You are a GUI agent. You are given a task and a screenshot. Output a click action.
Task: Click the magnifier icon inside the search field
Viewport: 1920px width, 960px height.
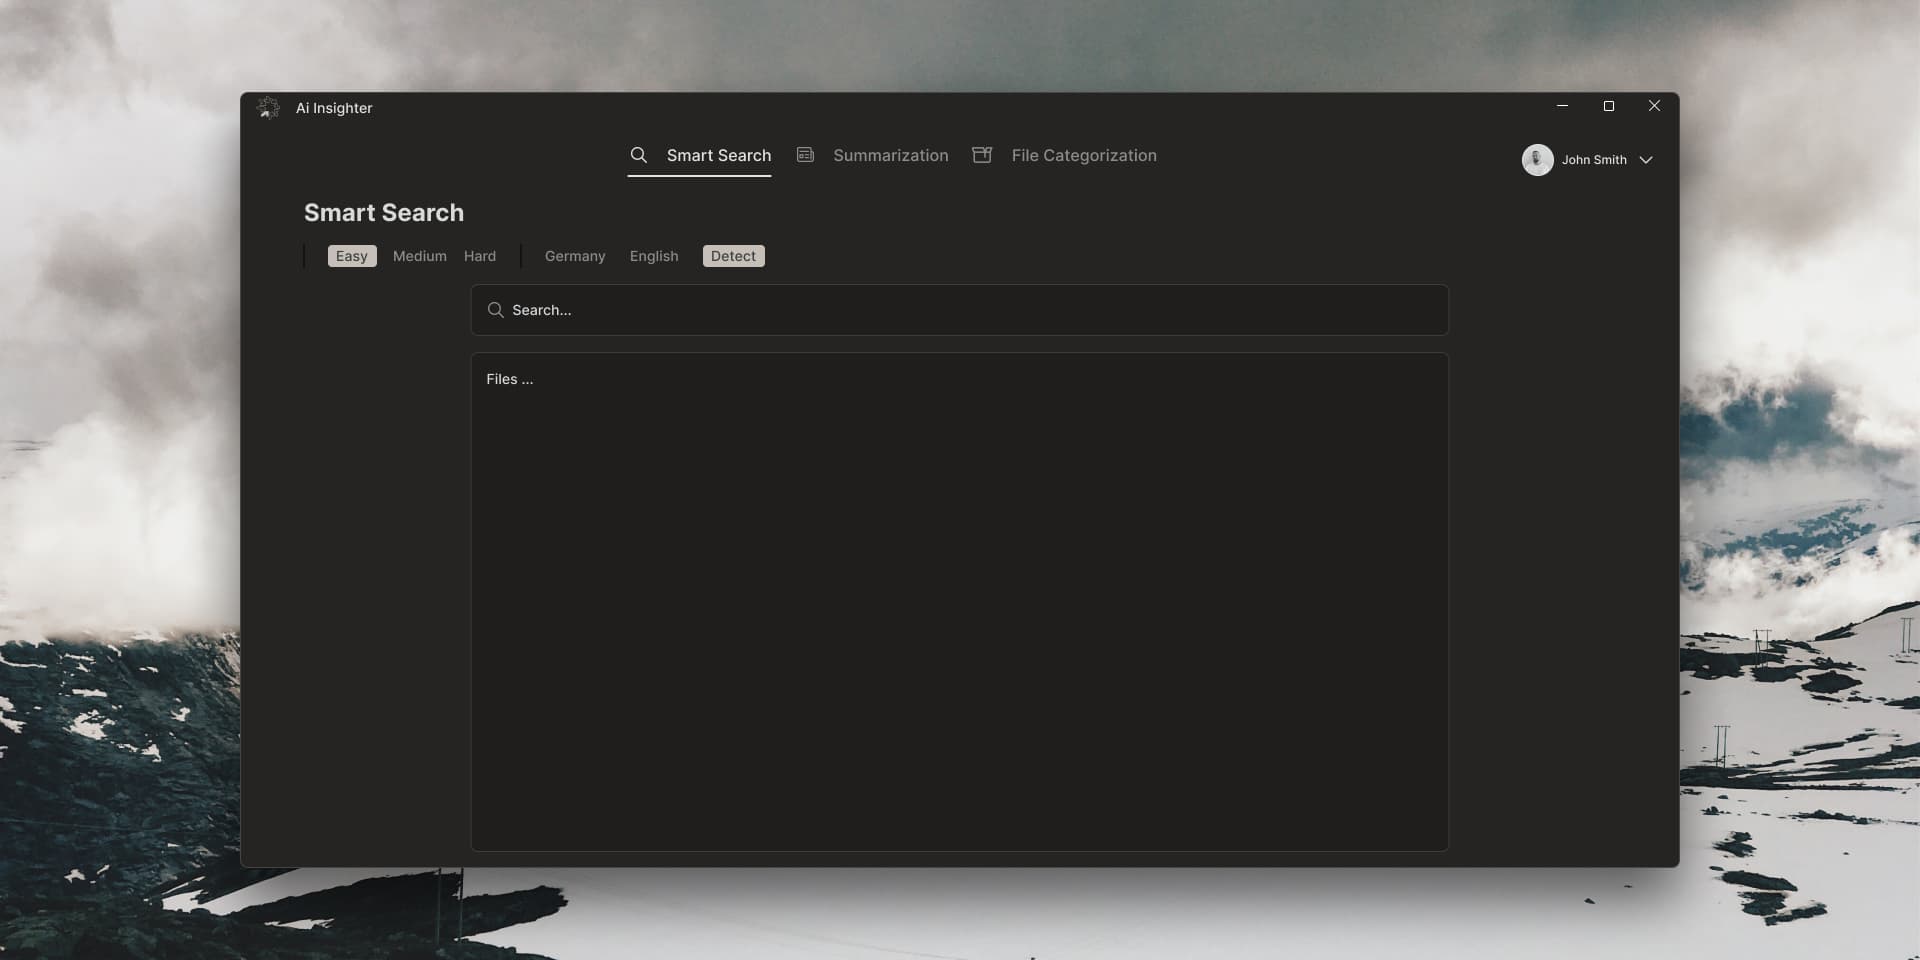[x=495, y=310]
